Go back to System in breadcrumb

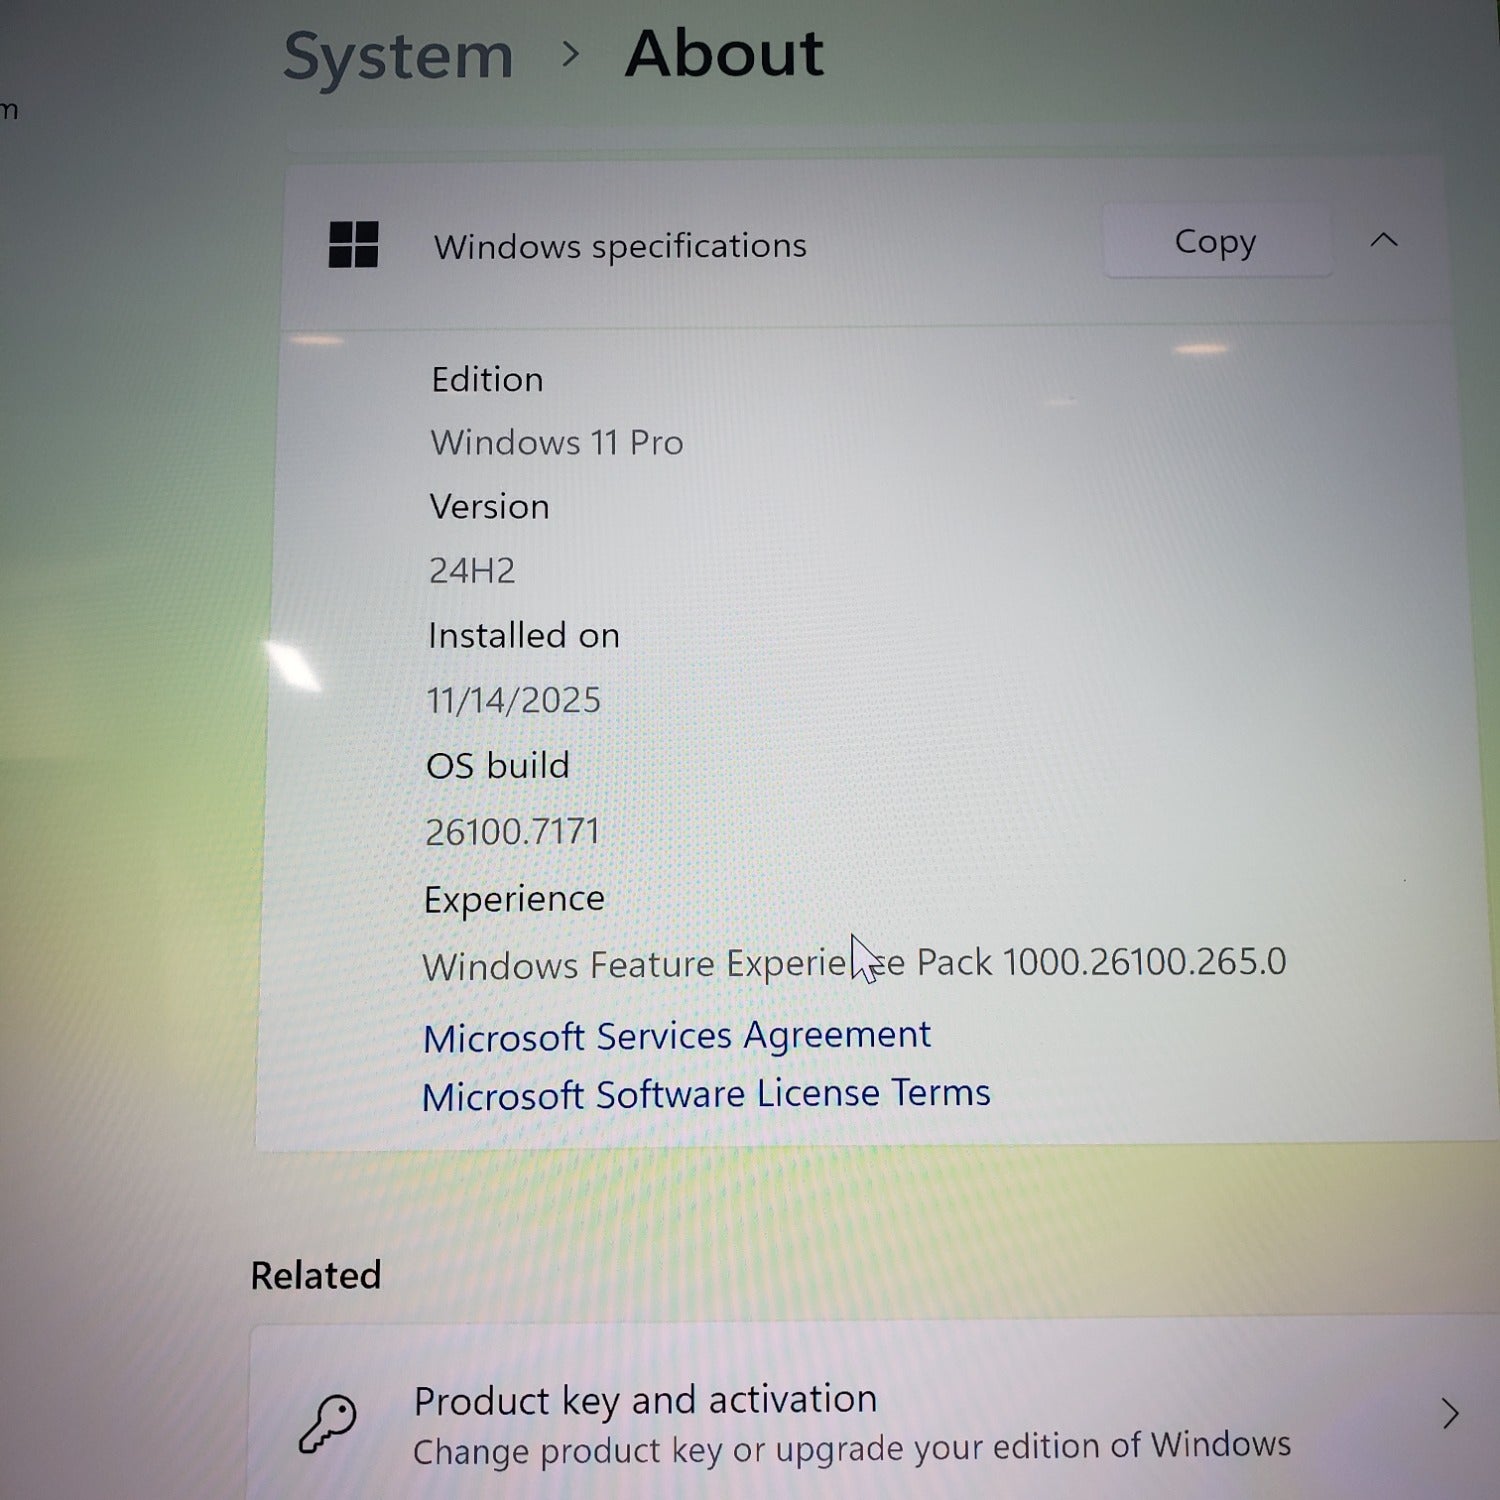tap(398, 56)
